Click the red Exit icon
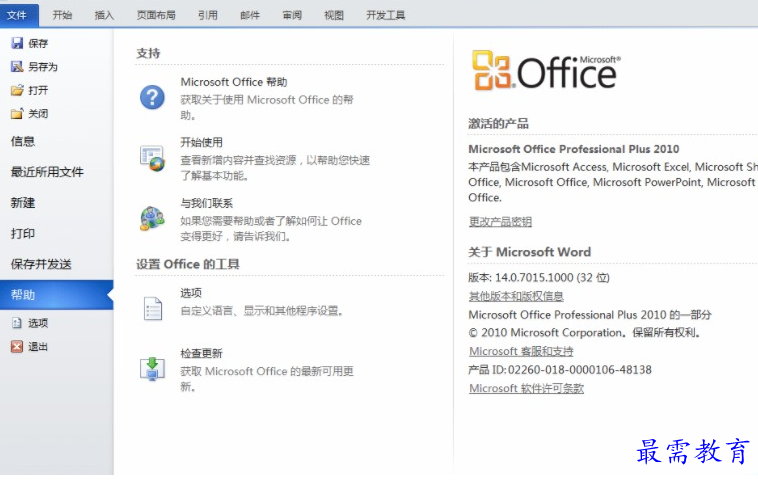Screen dimensions: 758x483 tap(17, 346)
